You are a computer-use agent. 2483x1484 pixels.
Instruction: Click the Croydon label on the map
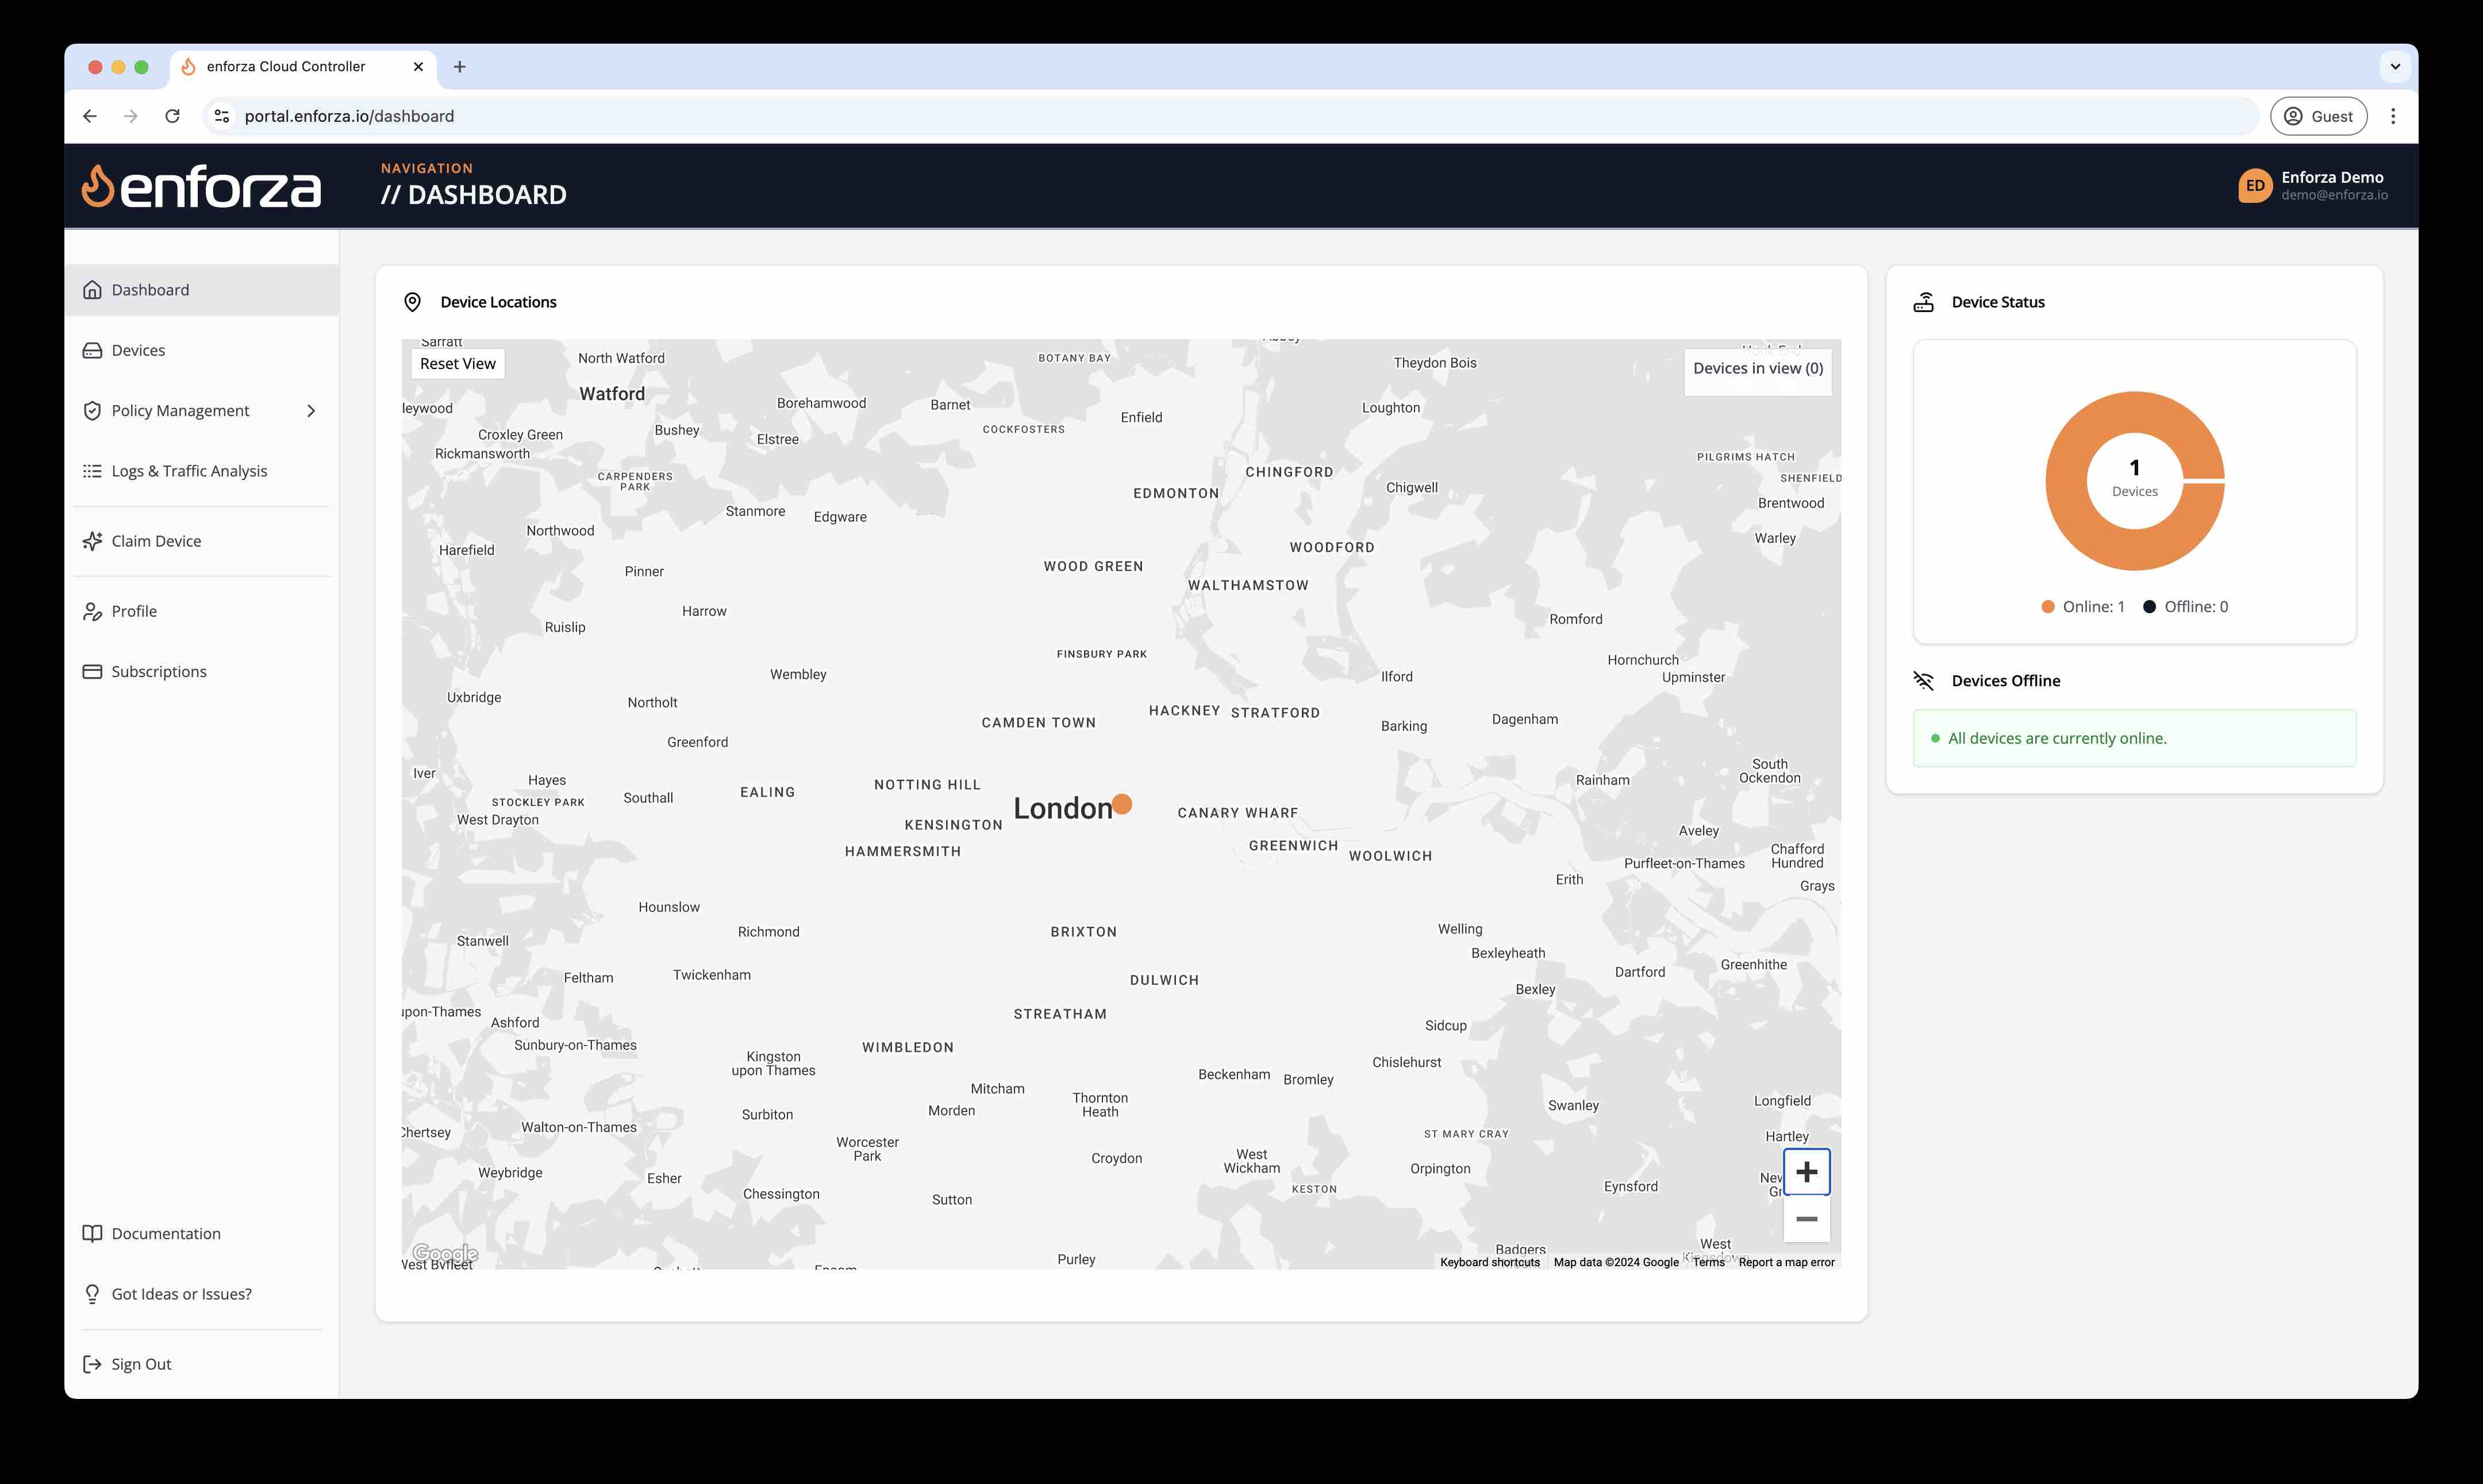click(x=1116, y=1158)
